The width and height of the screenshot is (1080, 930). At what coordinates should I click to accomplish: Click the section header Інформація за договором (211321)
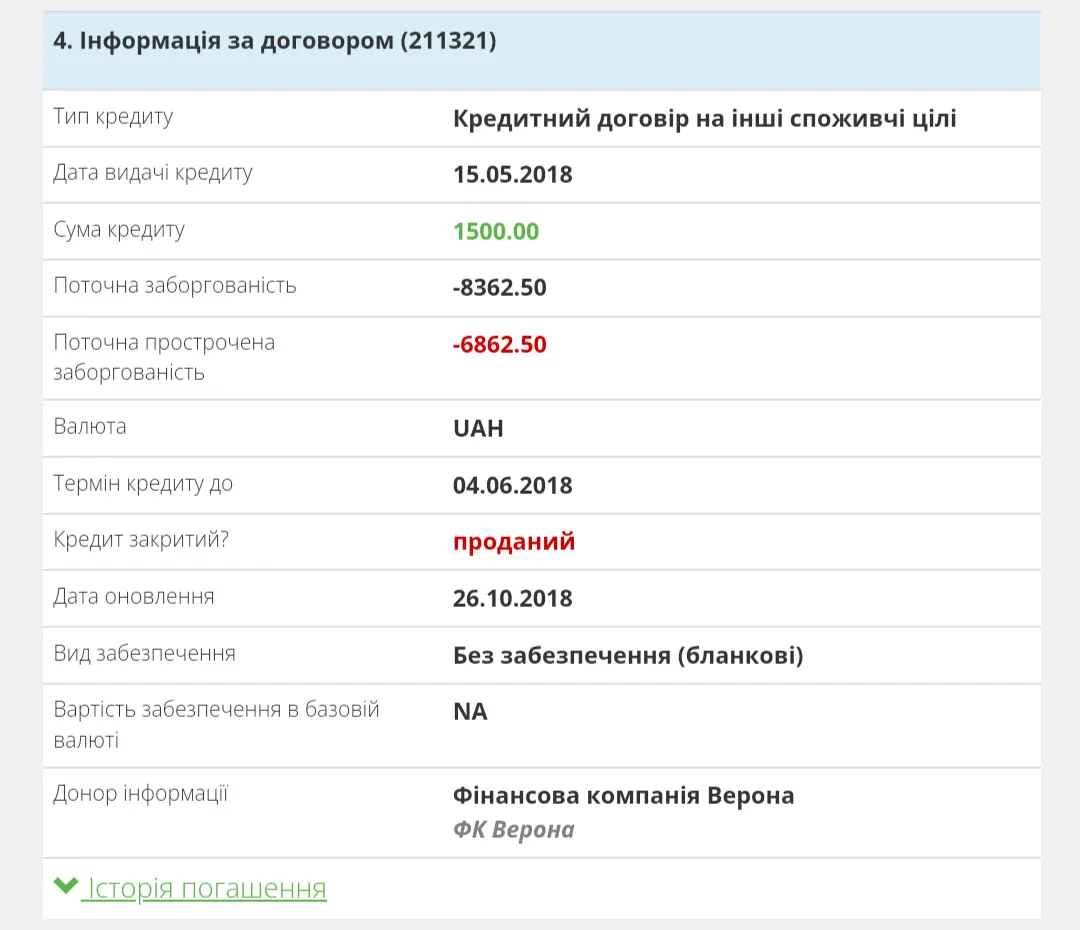pos(275,41)
